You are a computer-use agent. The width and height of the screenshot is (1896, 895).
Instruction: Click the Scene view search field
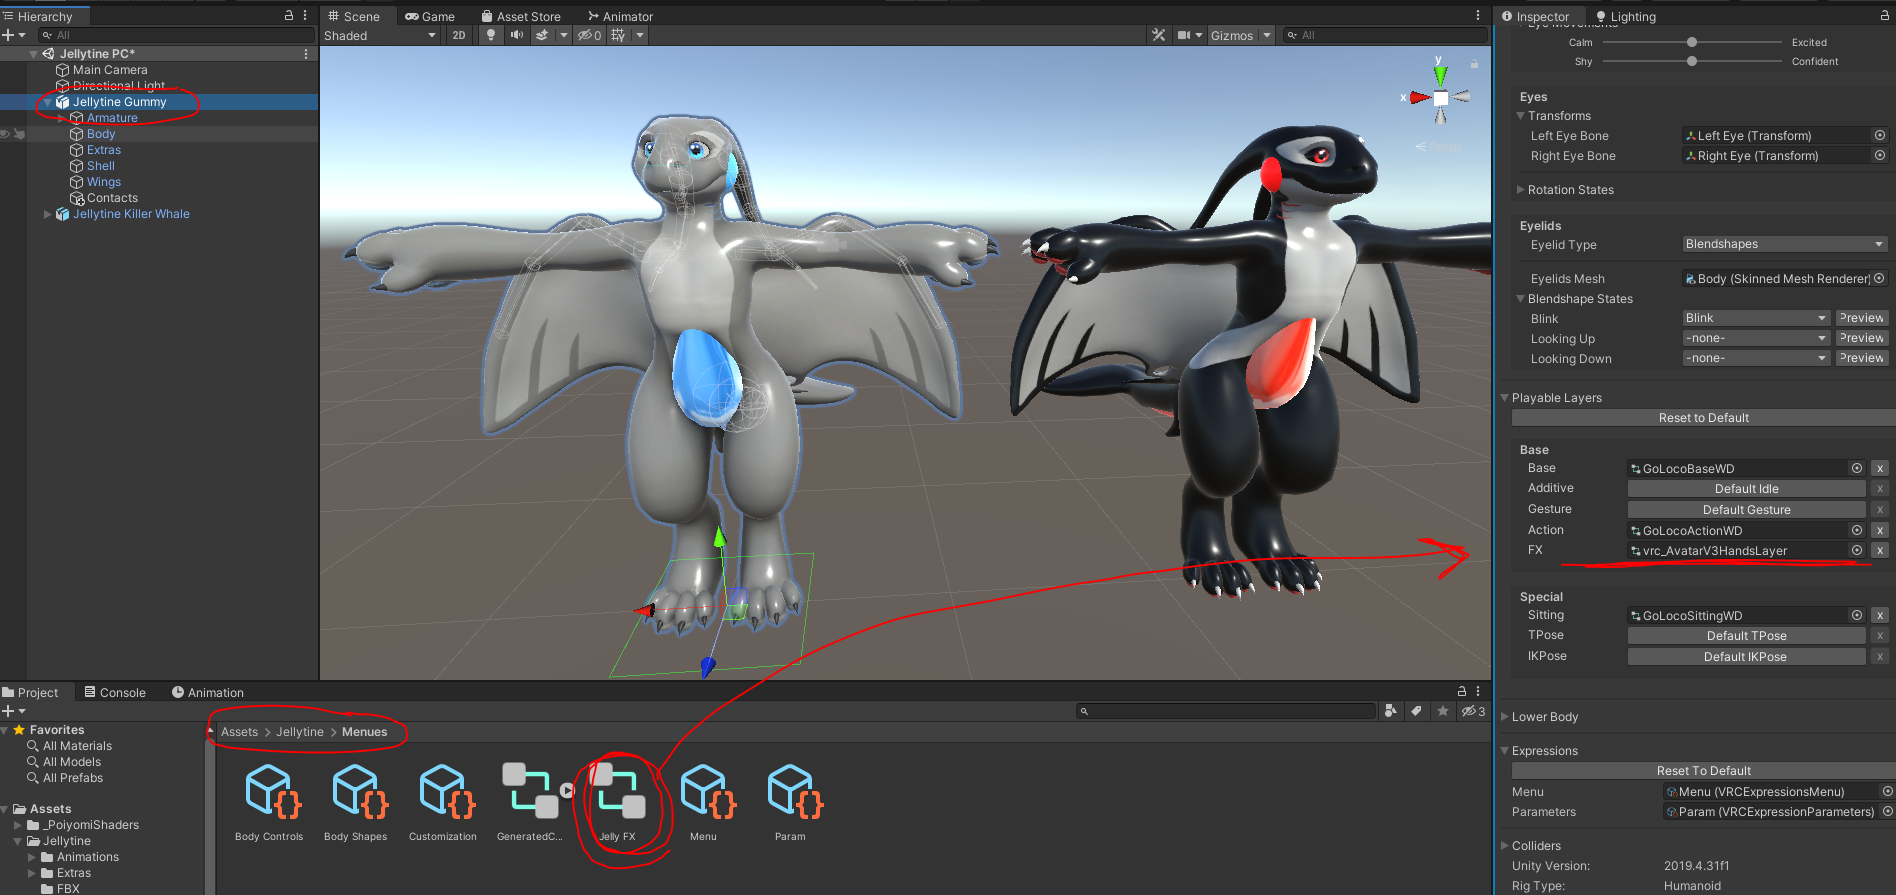coord(1386,35)
